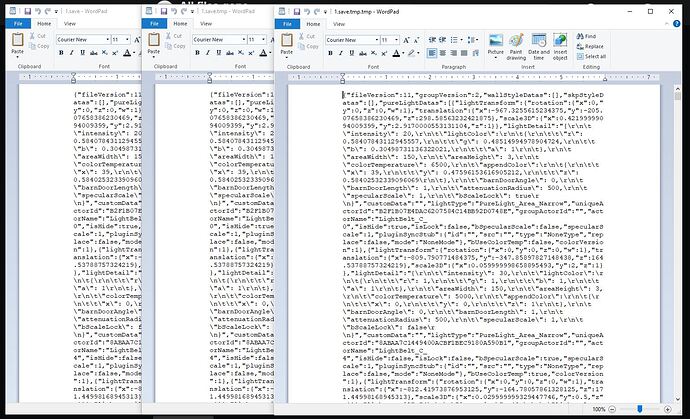Undo in the 1.save.tmp.tmp WordPad window
Image resolution: width=690 pixels, height=419 pixels.
click(x=307, y=12)
